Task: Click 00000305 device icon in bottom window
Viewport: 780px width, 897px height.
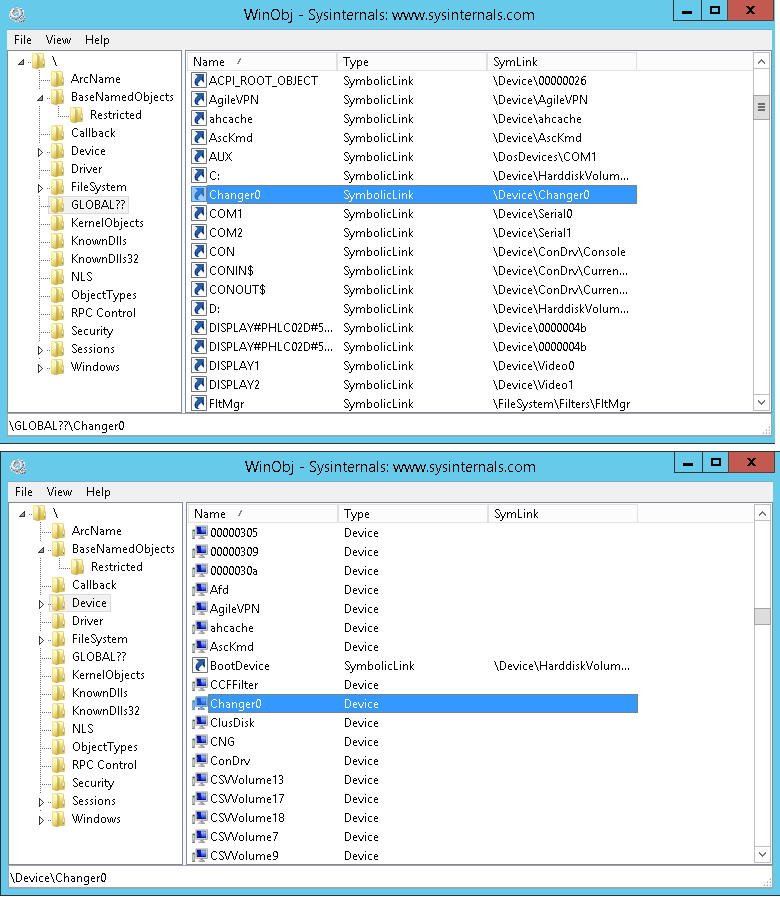Action: (x=200, y=533)
